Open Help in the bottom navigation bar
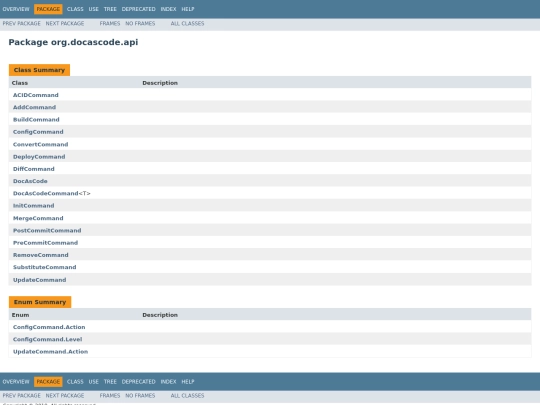The image size is (540, 405). (x=188, y=382)
